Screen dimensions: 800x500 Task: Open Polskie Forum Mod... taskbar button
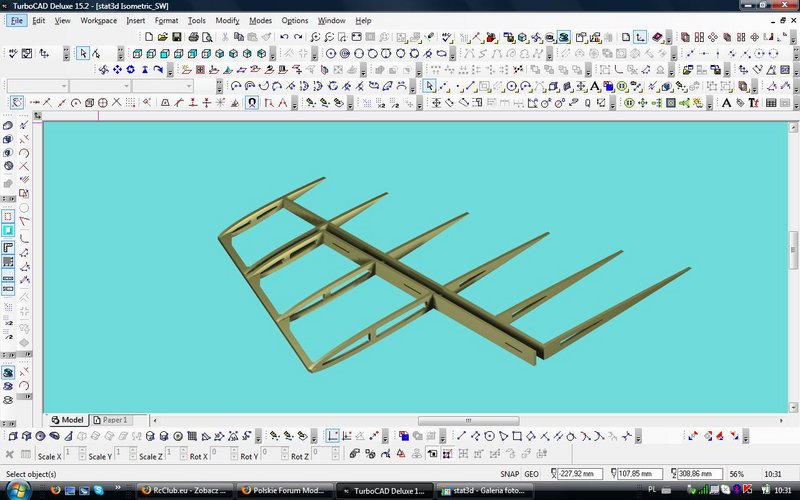[x=286, y=491]
